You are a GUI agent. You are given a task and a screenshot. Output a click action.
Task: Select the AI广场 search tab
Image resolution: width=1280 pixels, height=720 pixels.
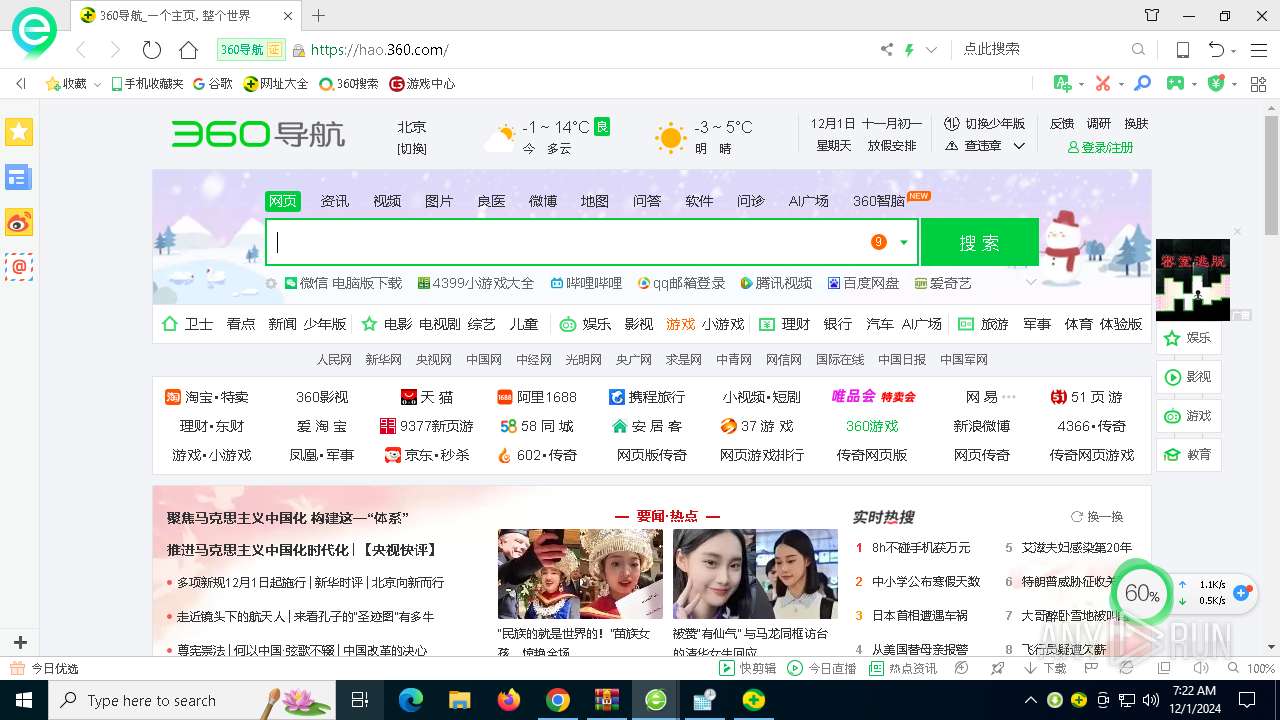click(x=808, y=201)
